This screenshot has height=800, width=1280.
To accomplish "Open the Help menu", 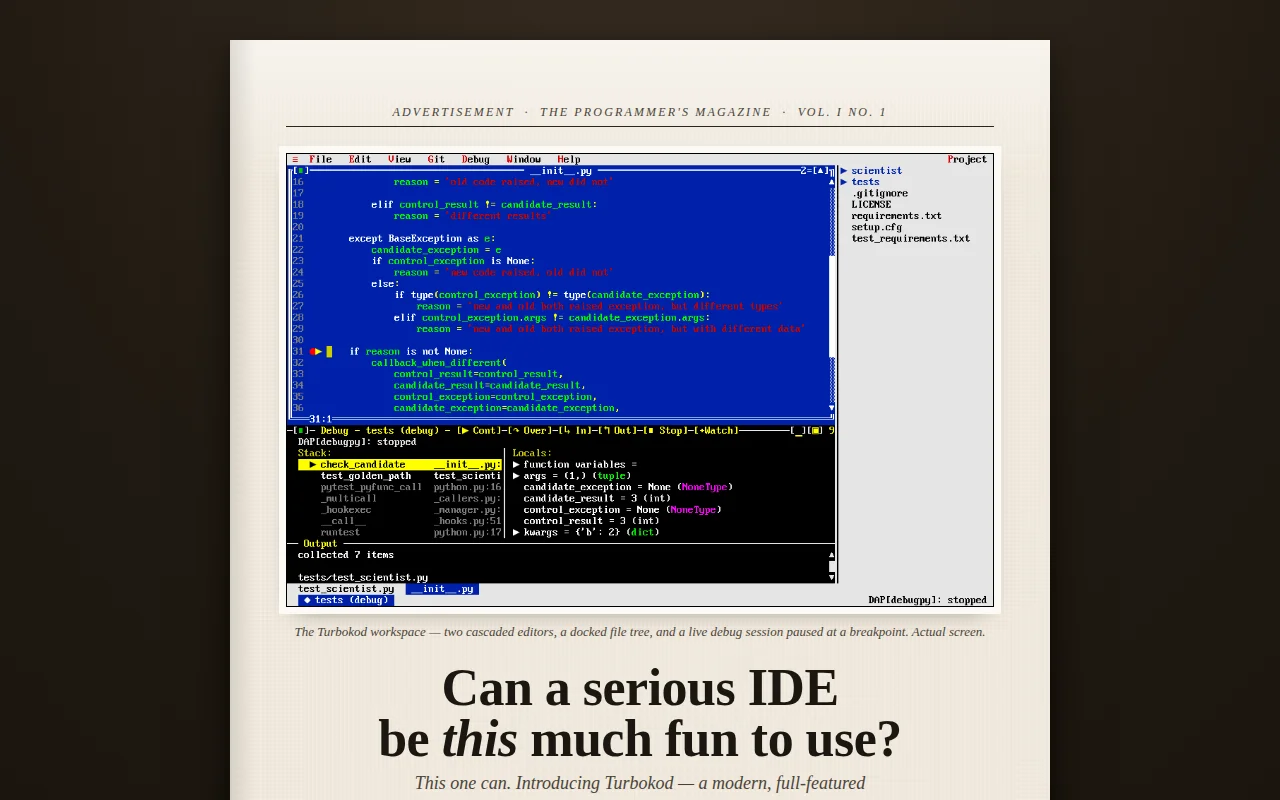I will [569, 159].
